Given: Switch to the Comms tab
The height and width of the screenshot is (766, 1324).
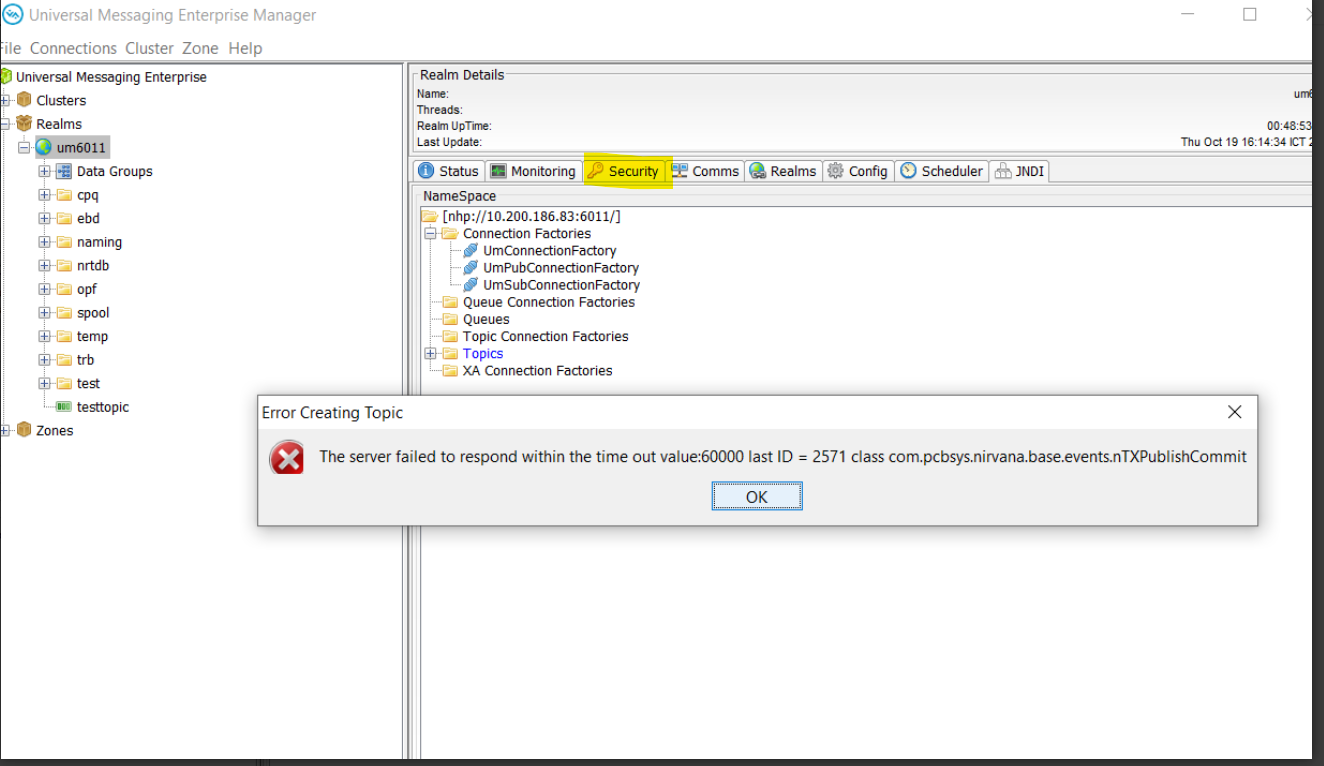Looking at the screenshot, I should [x=705, y=171].
